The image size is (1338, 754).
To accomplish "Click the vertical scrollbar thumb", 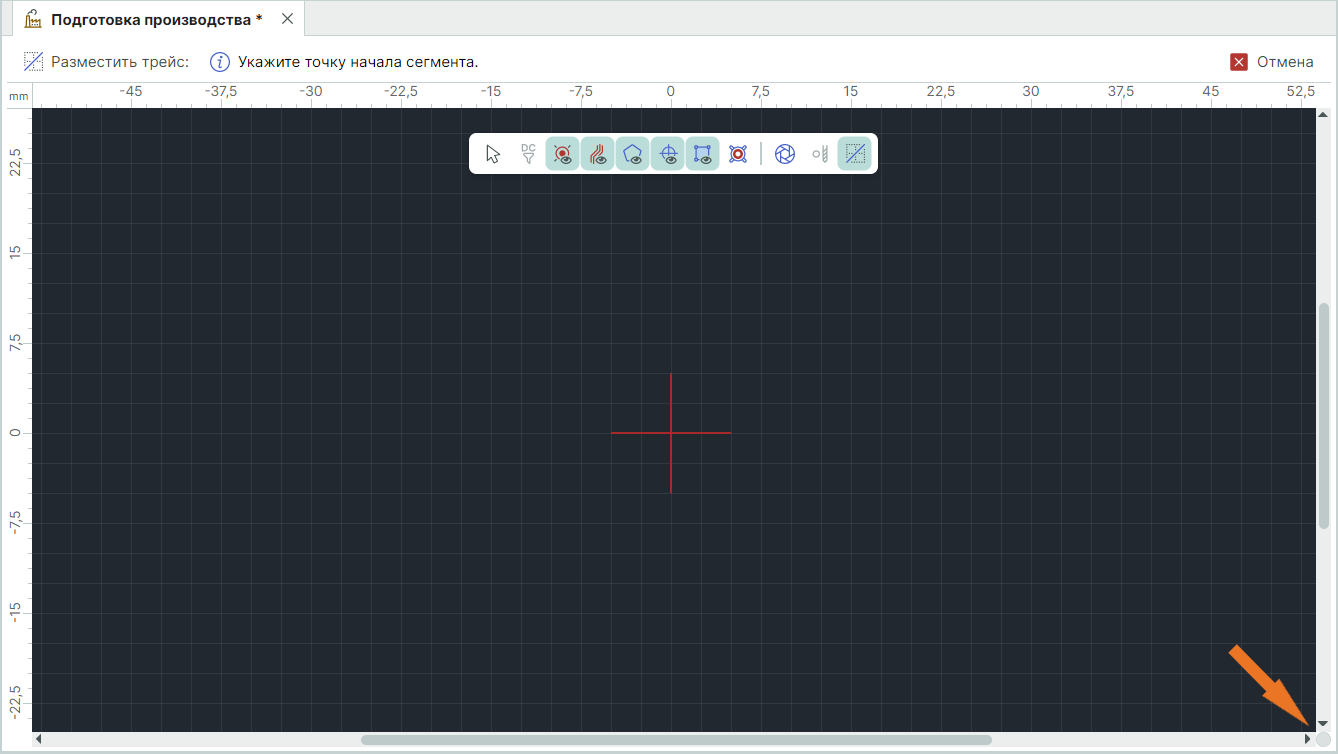I will 1323,416.
